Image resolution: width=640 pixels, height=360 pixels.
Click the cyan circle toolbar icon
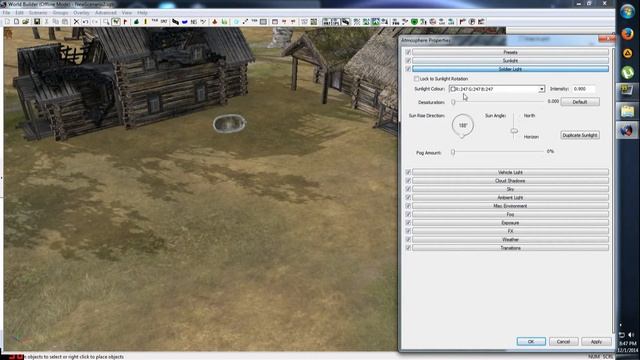236,22
